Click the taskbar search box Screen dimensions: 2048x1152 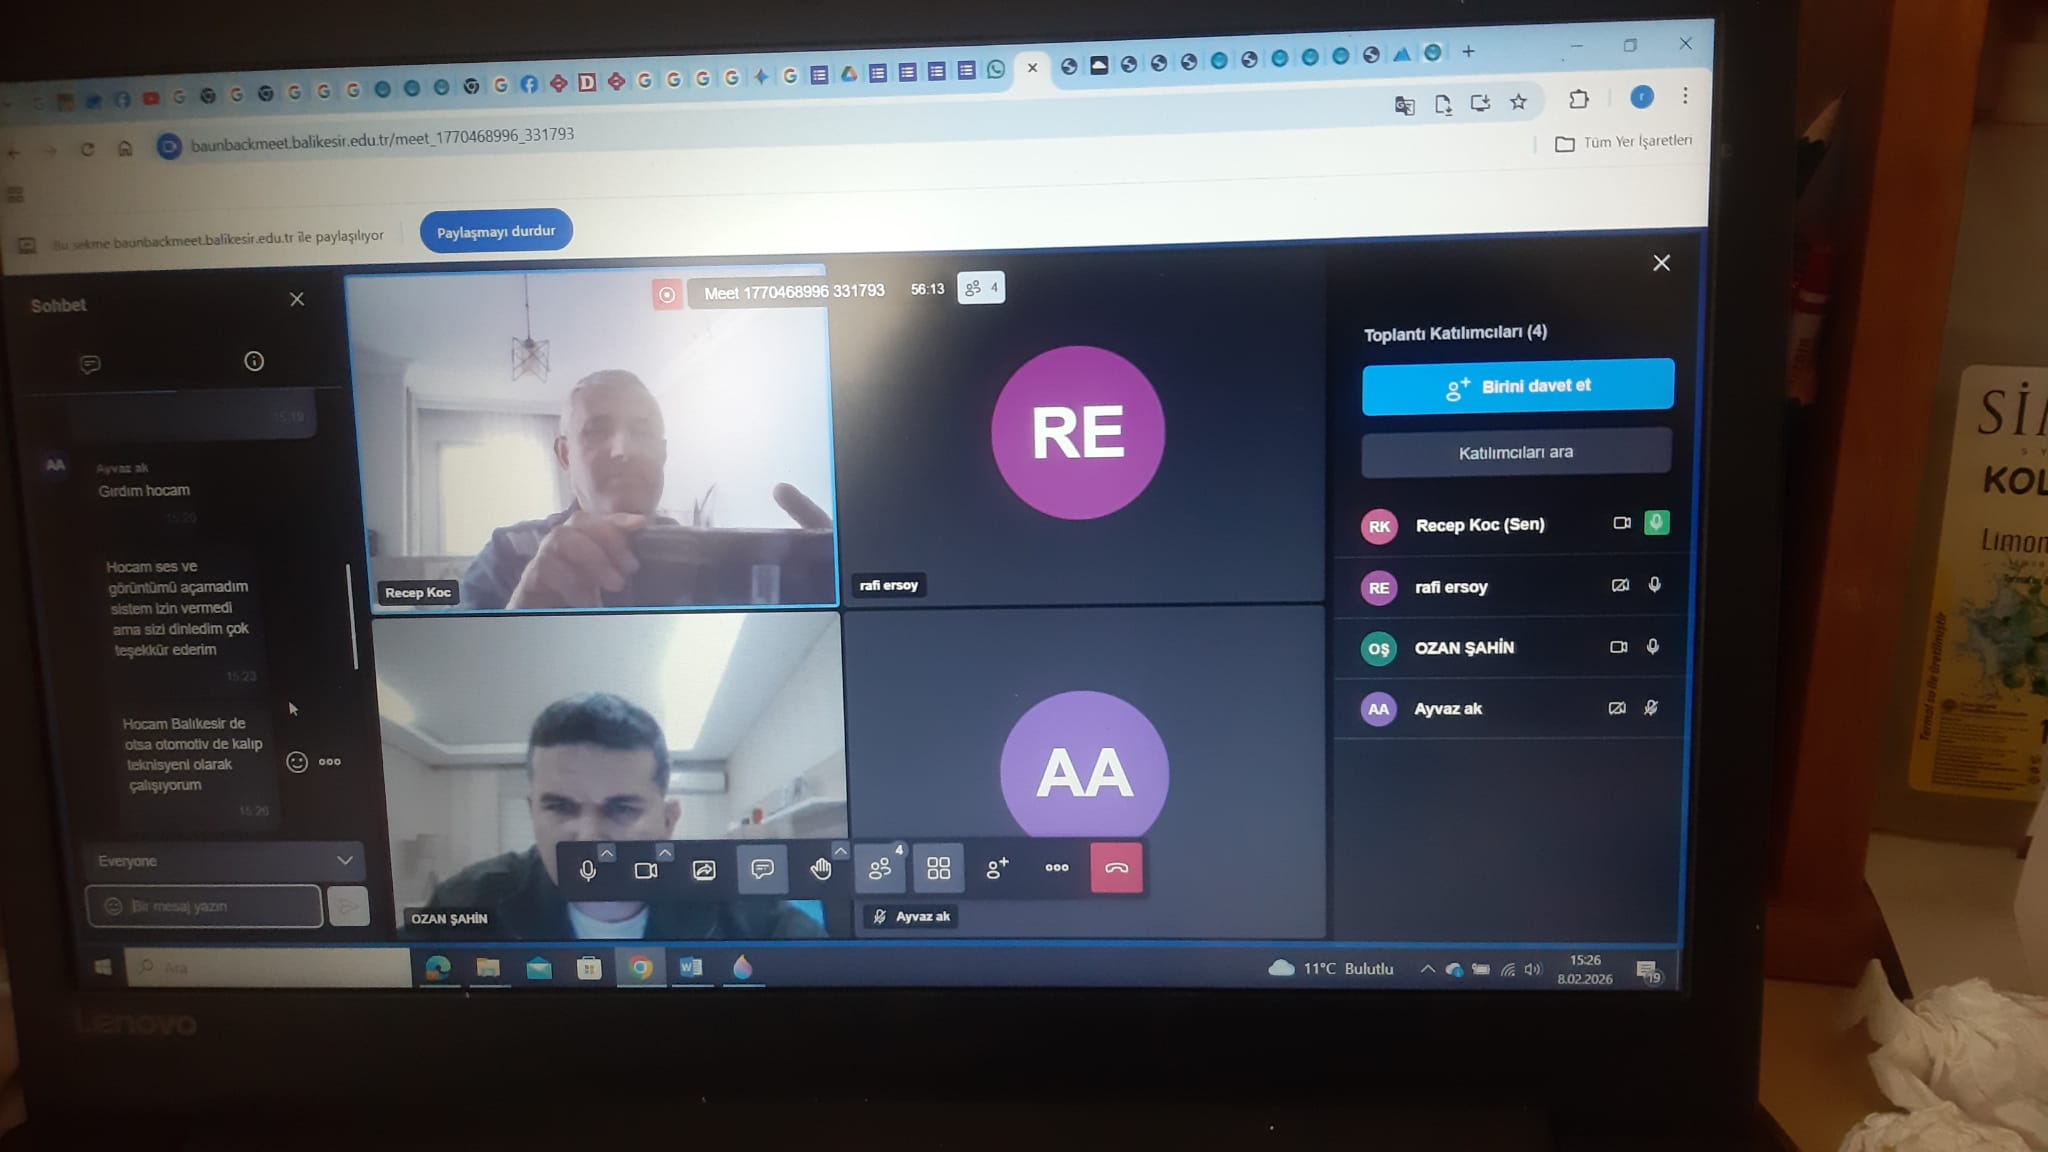[268, 967]
